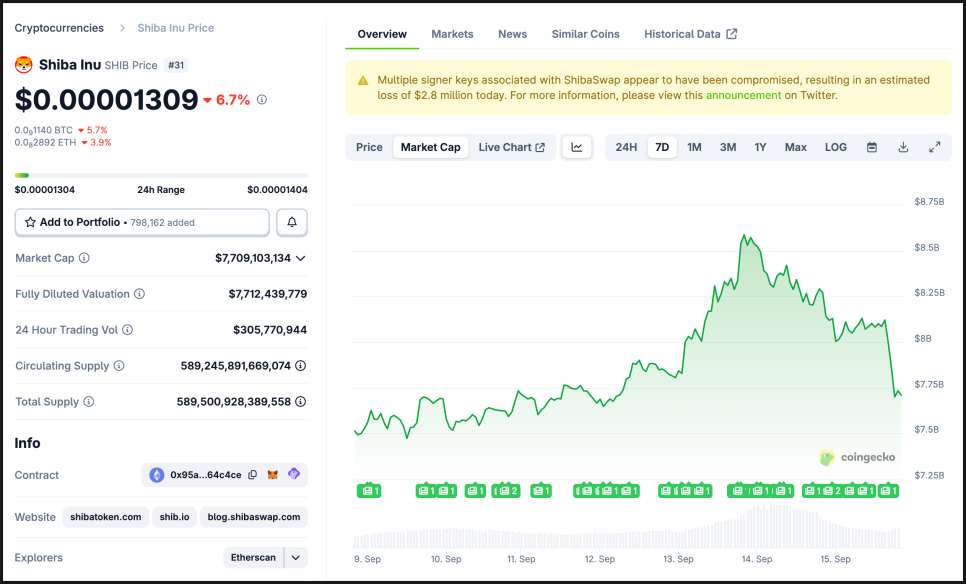Click info icon beside Circulating Supply label

click(x=119, y=365)
